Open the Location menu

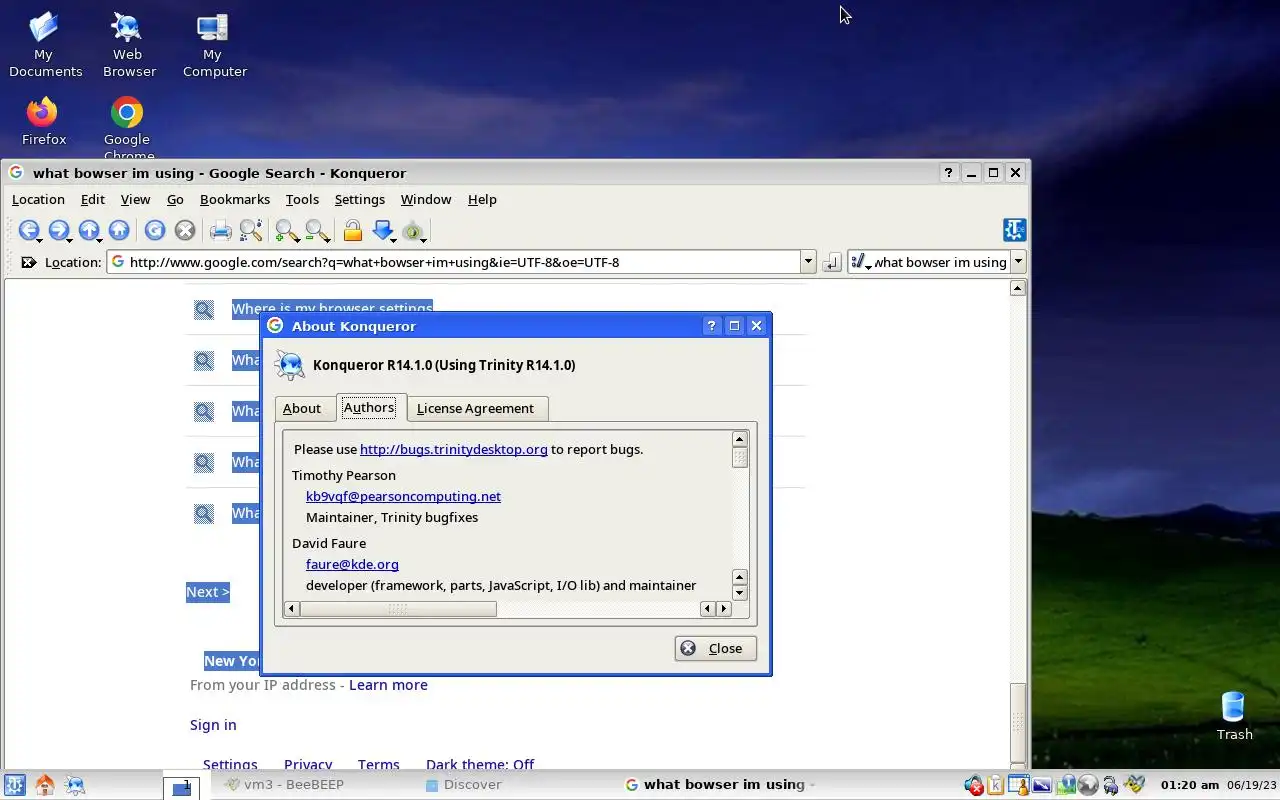[x=38, y=200]
